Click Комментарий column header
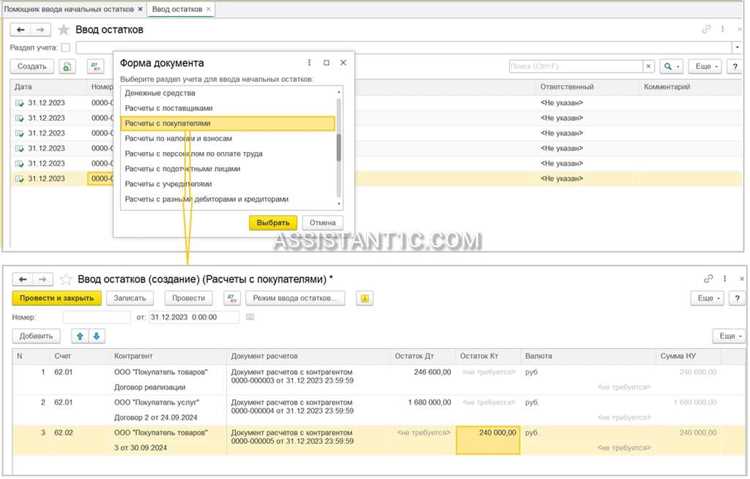 click(x=667, y=87)
